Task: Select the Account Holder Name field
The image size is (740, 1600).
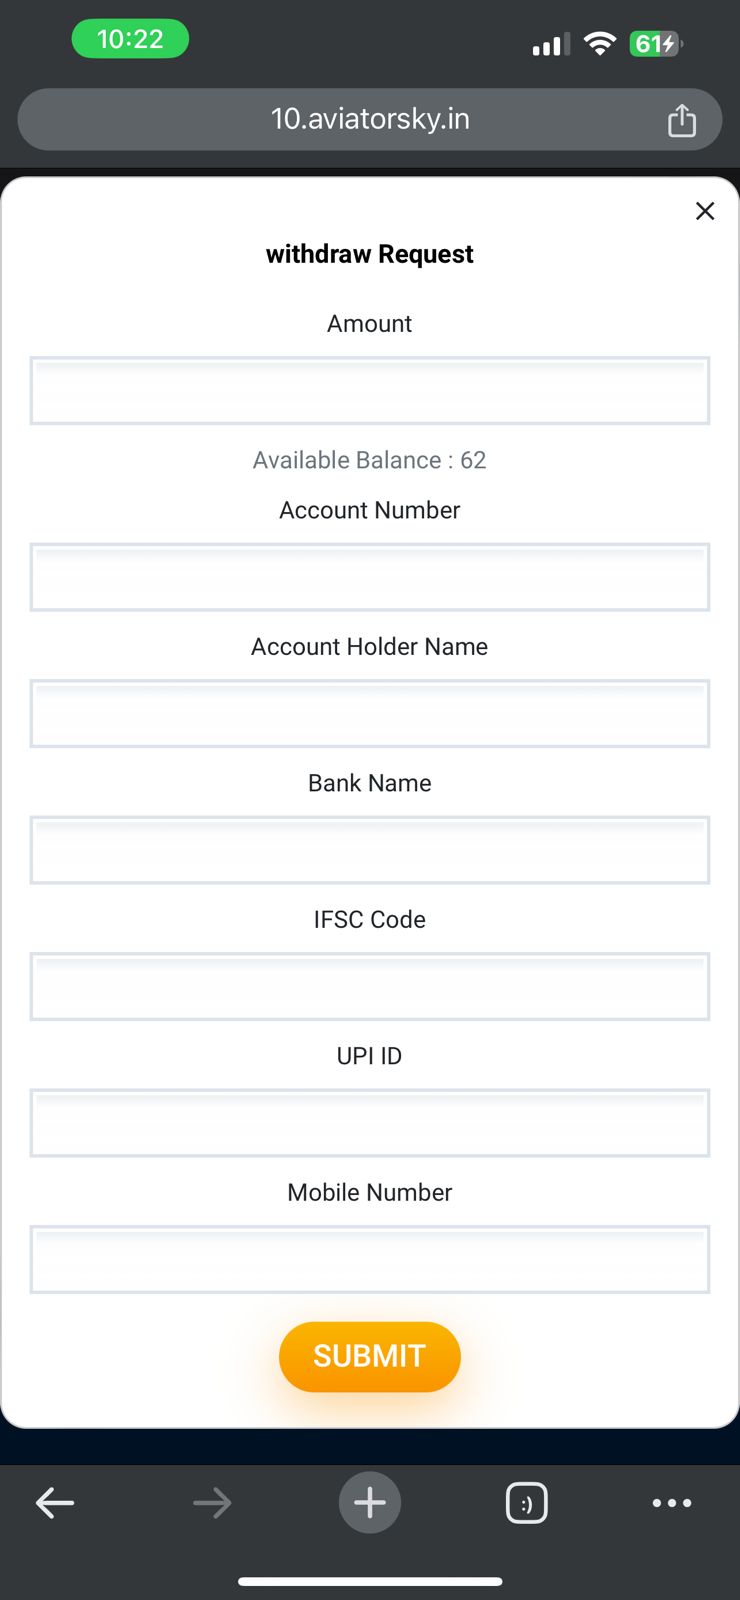Action: pos(370,713)
